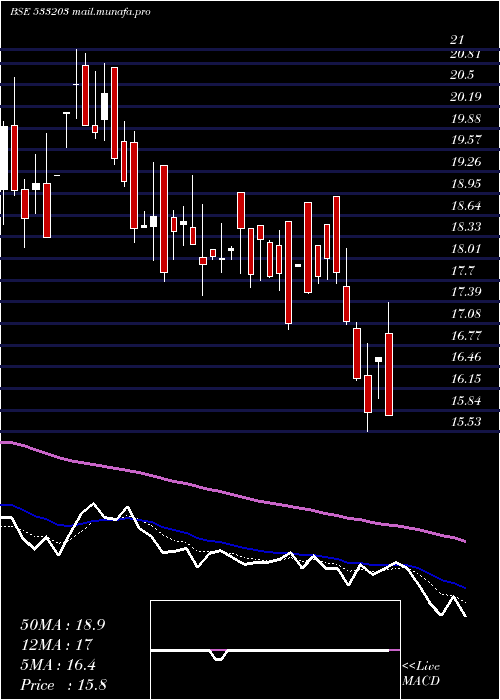Click the 20.19 price axis label

coord(465,96)
